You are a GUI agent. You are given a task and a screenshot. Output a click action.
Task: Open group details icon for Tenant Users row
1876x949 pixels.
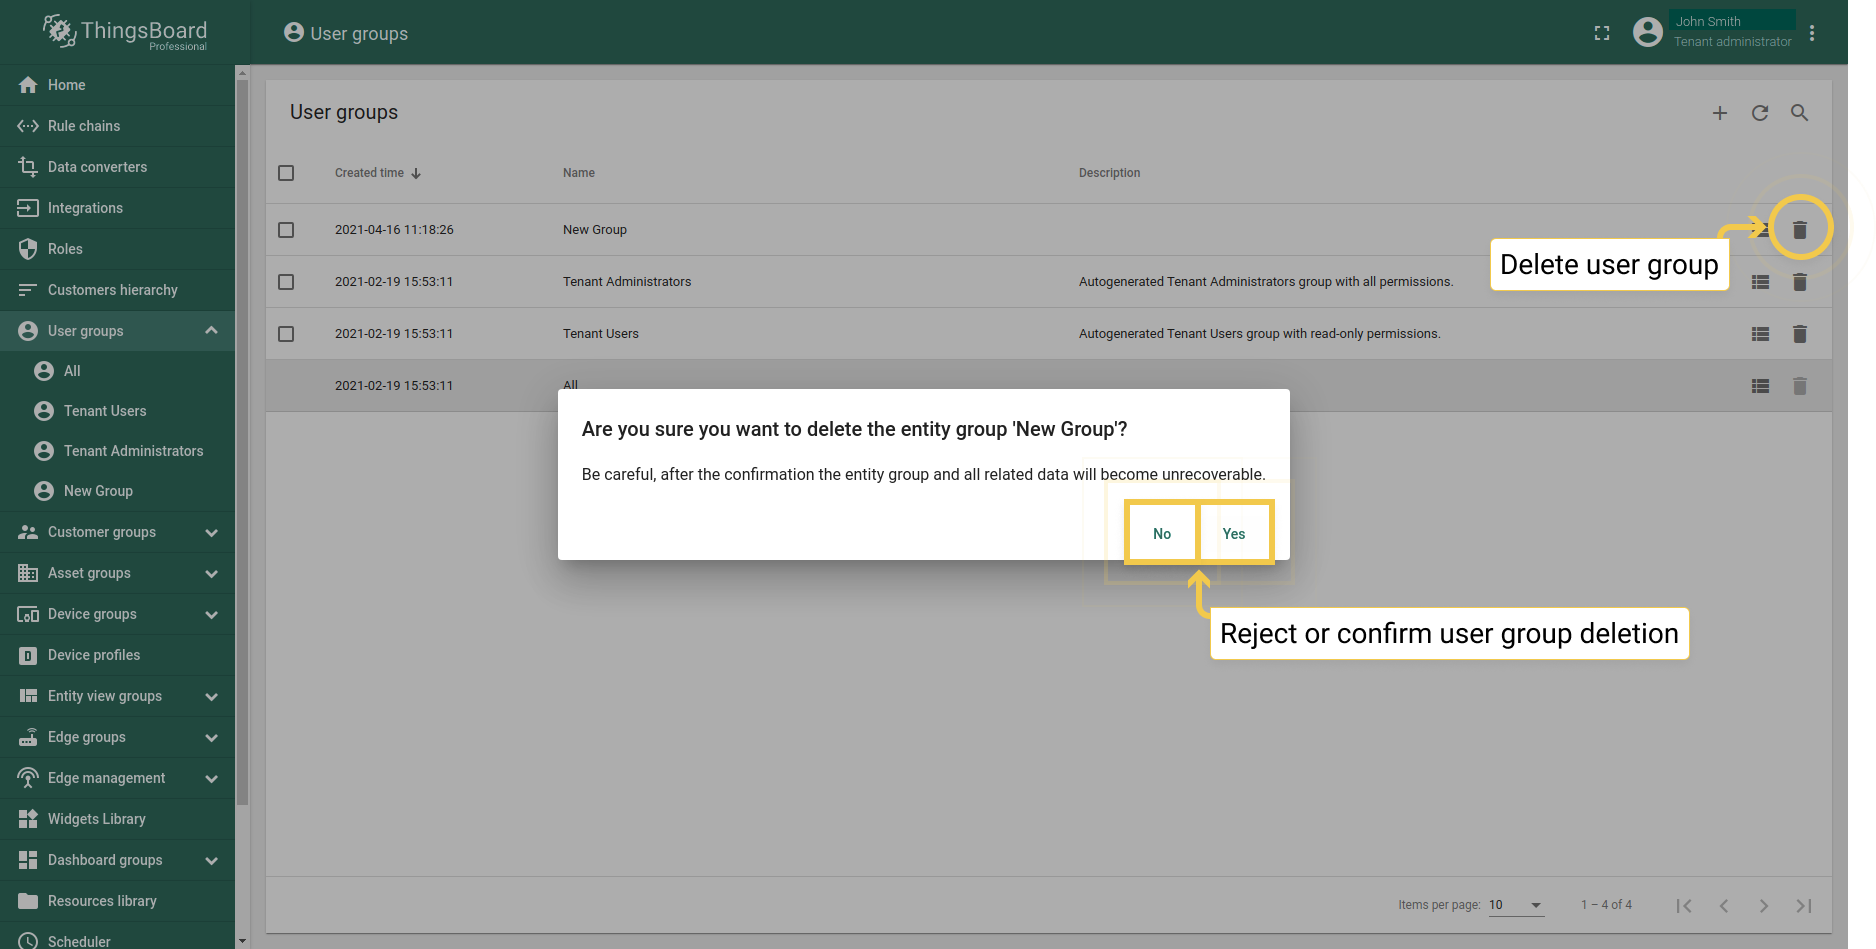[x=1760, y=334]
